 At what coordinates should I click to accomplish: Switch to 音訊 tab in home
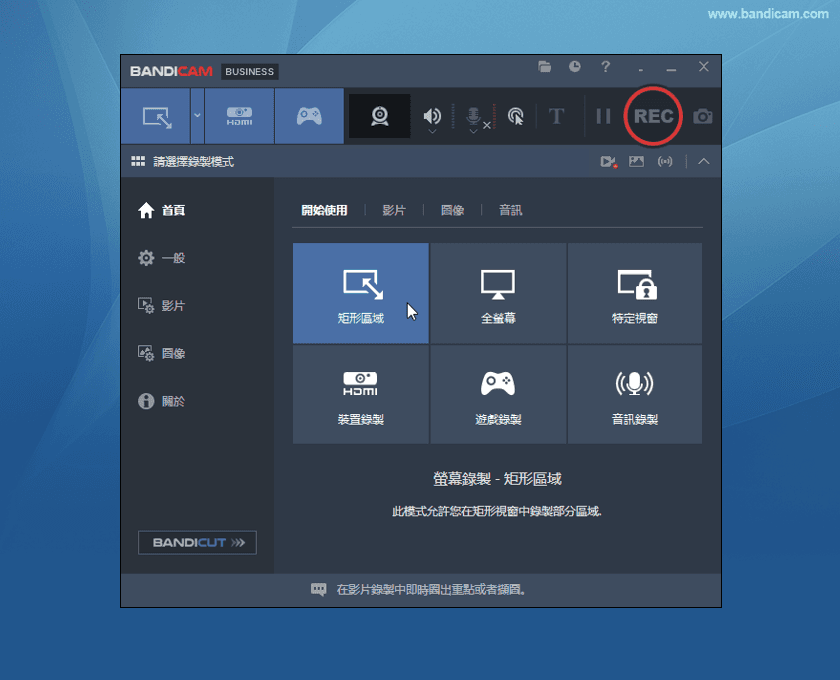click(x=510, y=210)
